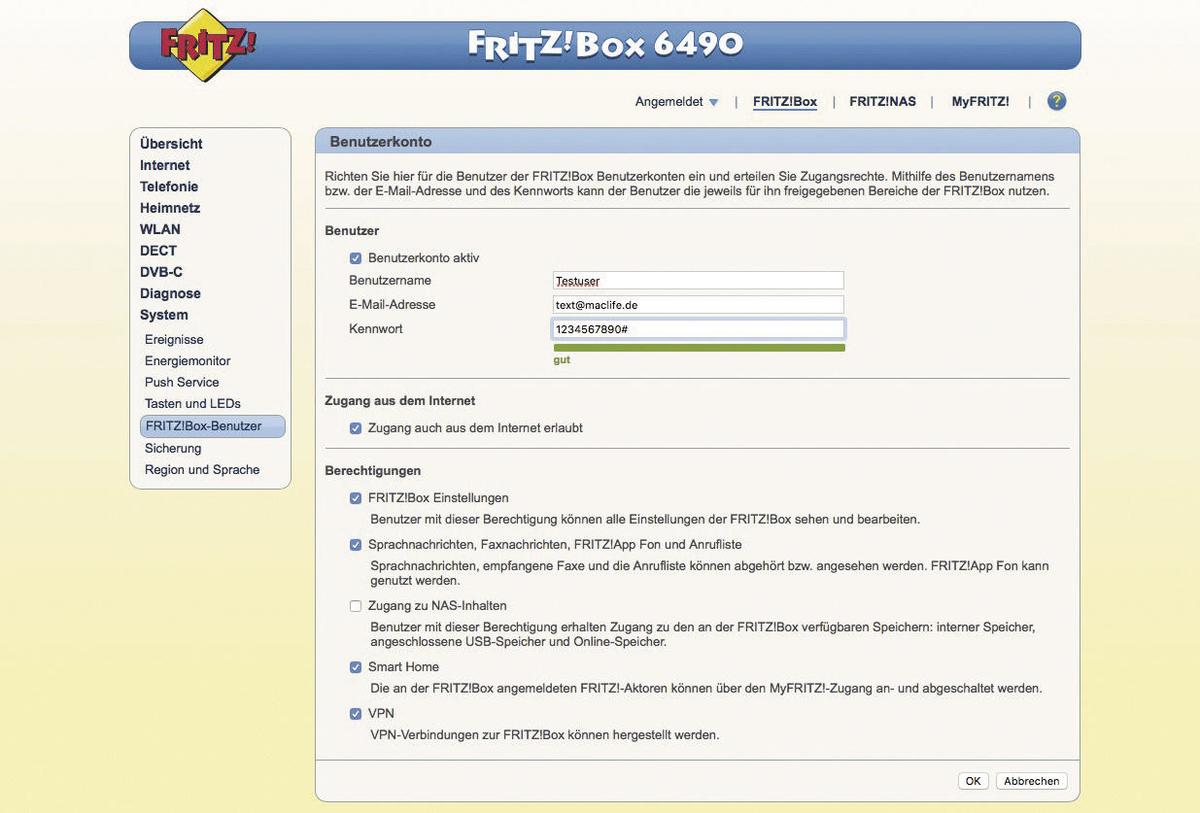Focus the Kennwort input field
The width and height of the screenshot is (1200, 813).
tap(698, 329)
